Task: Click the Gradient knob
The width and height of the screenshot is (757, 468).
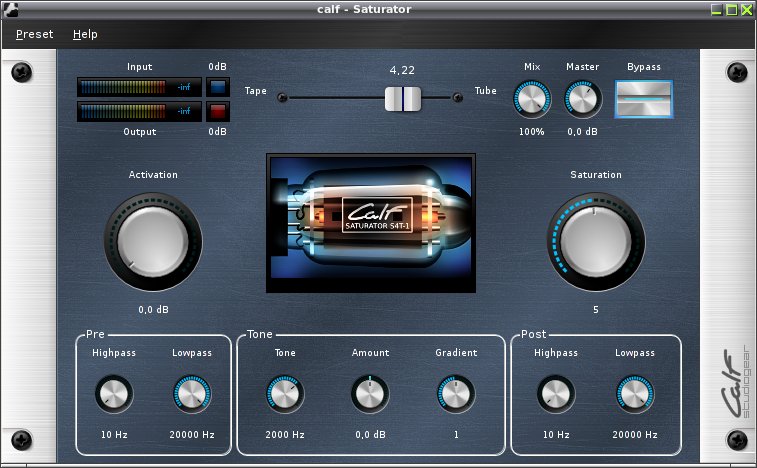Action: pyautogui.click(x=456, y=394)
